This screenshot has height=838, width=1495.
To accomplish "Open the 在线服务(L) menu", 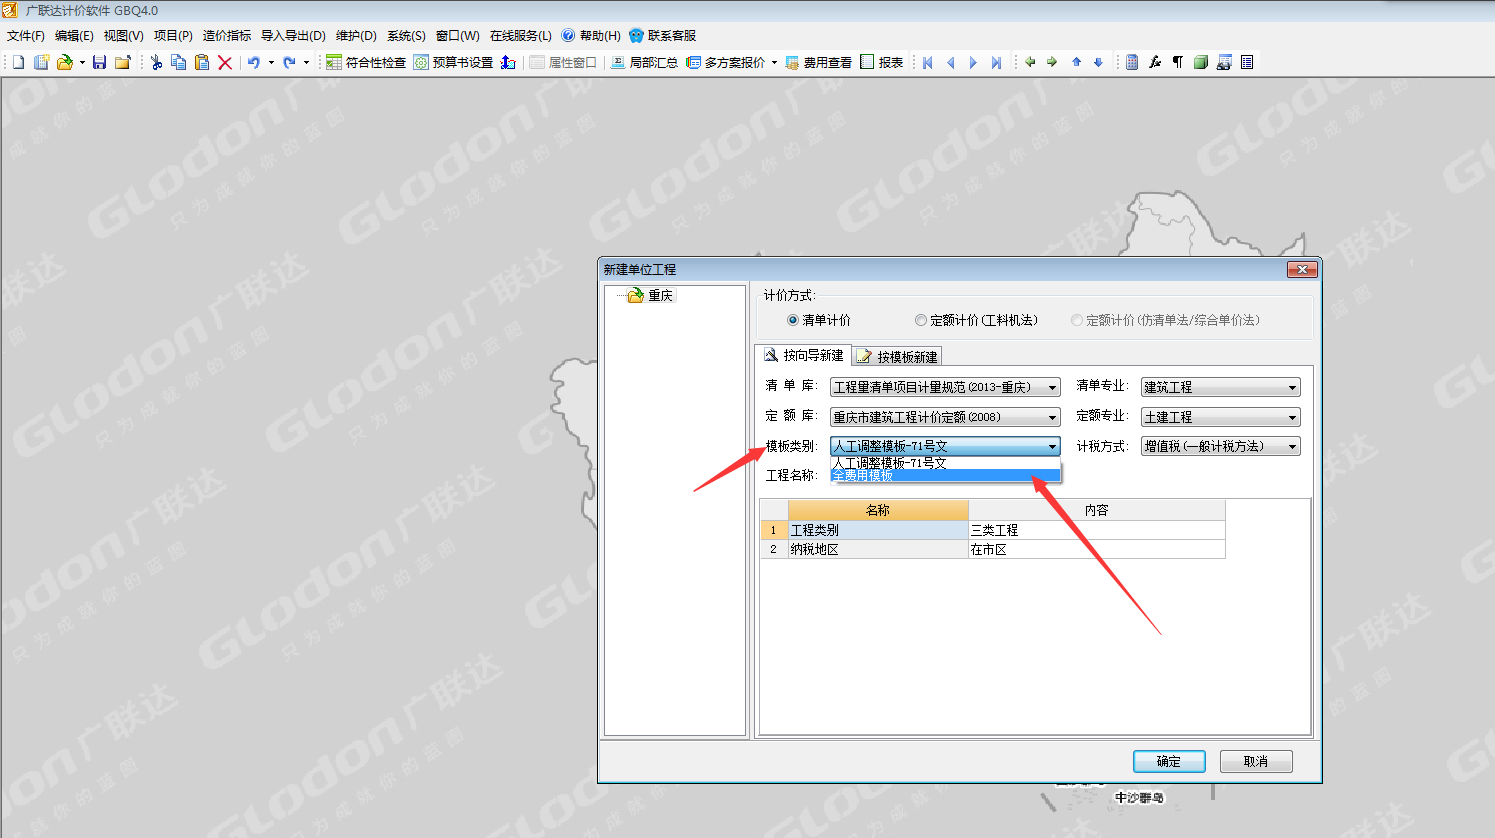I will coord(520,36).
